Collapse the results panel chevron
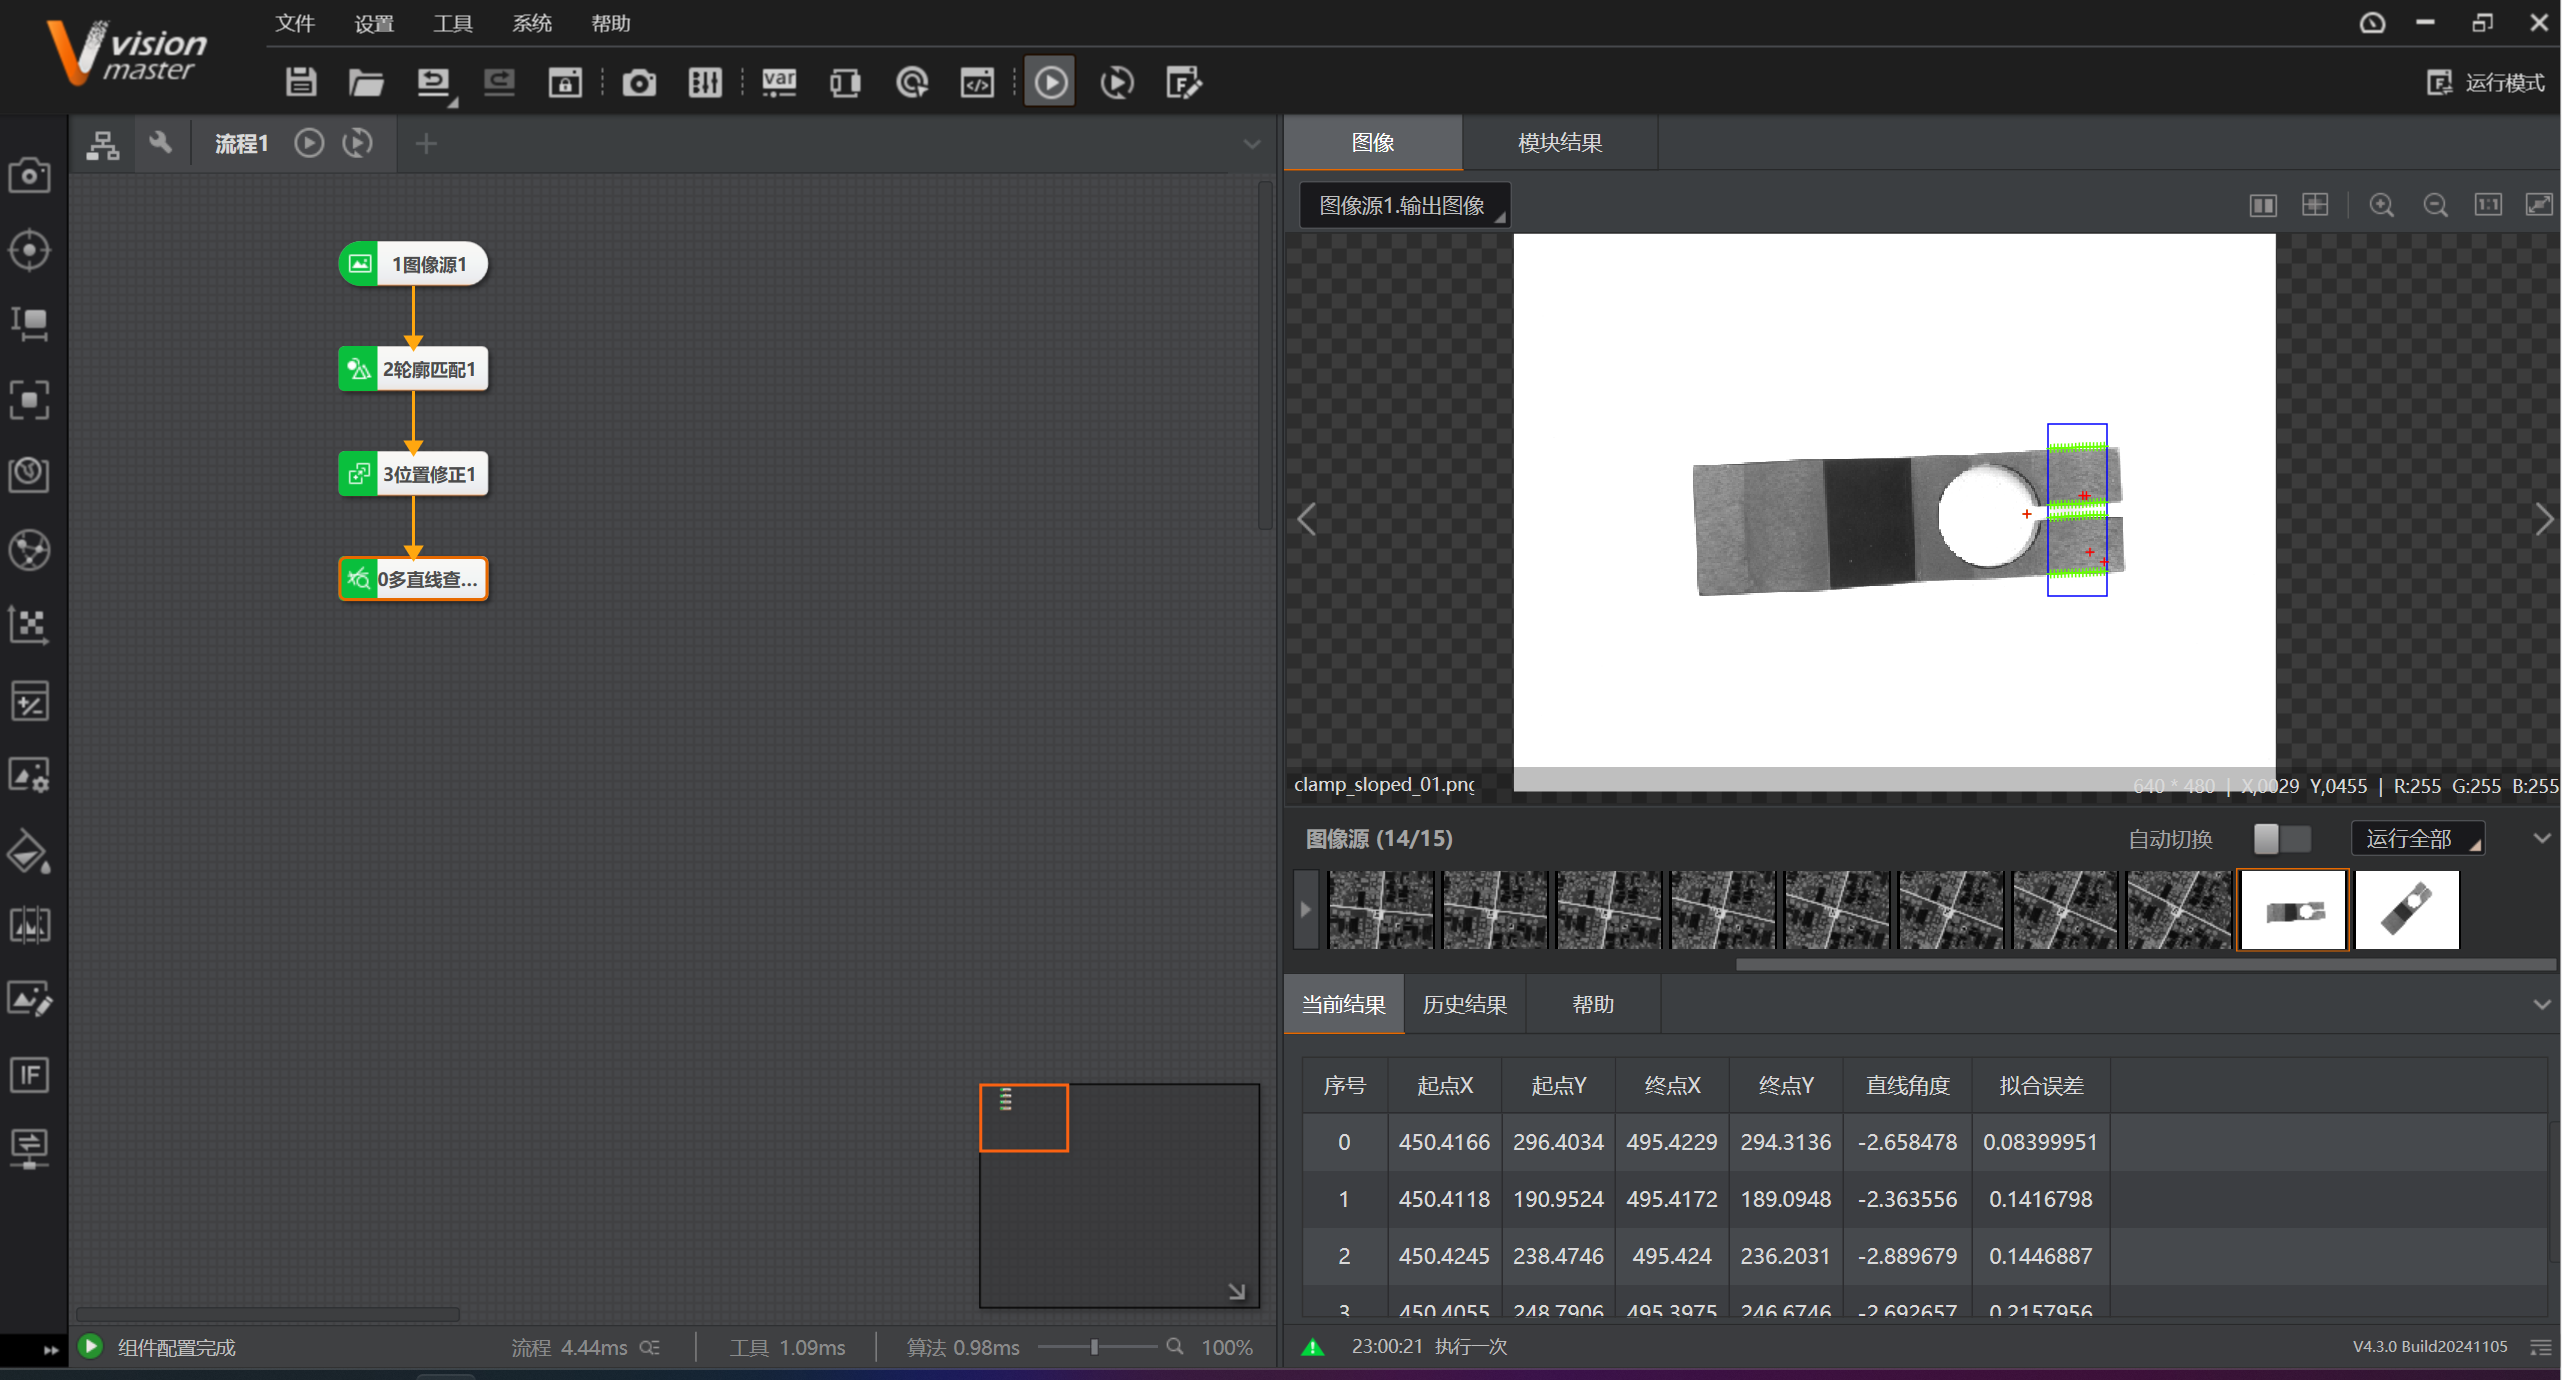 coord(2541,1004)
